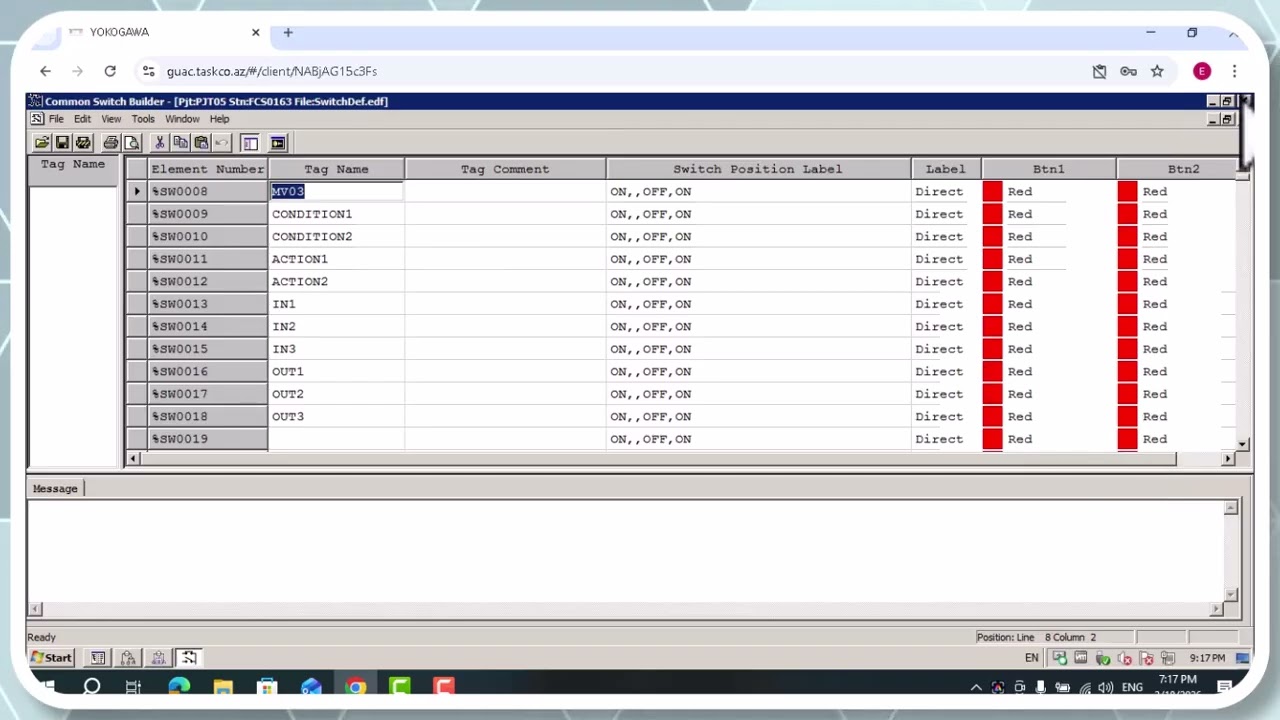Click the Direct label cell for %SW0014
Image resolution: width=1280 pixels, height=720 pixels.
(x=946, y=327)
